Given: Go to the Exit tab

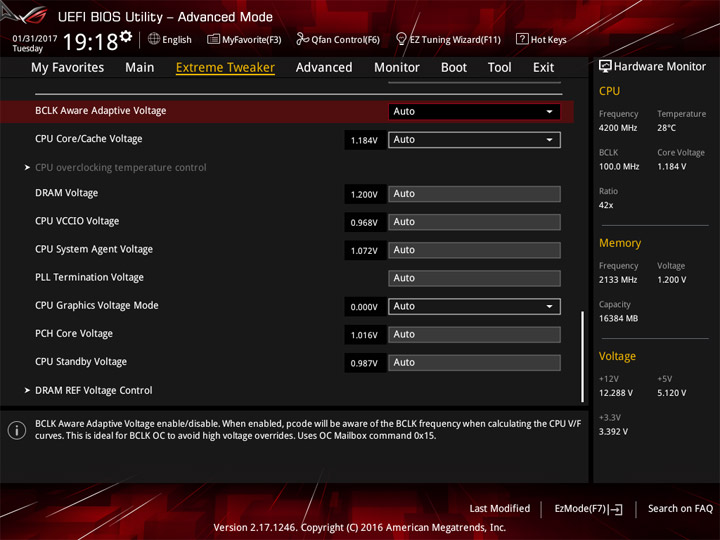Looking at the screenshot, I should (543, 68).
